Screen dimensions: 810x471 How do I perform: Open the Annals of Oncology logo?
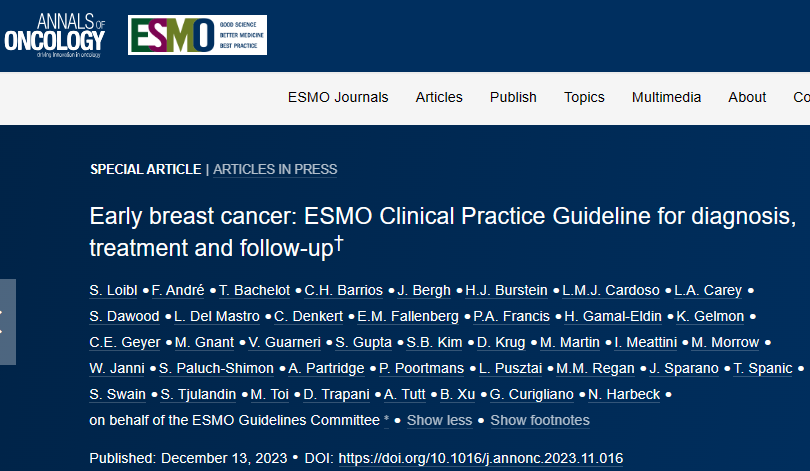point(55,35)
